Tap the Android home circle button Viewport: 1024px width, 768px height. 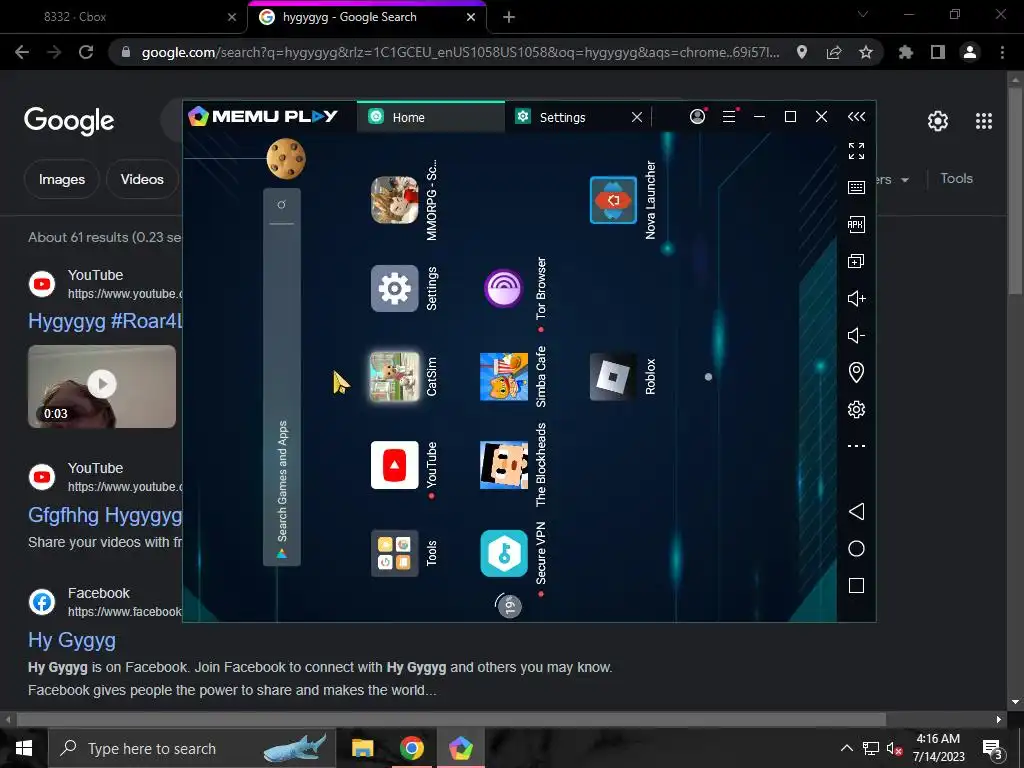[856, 549]
